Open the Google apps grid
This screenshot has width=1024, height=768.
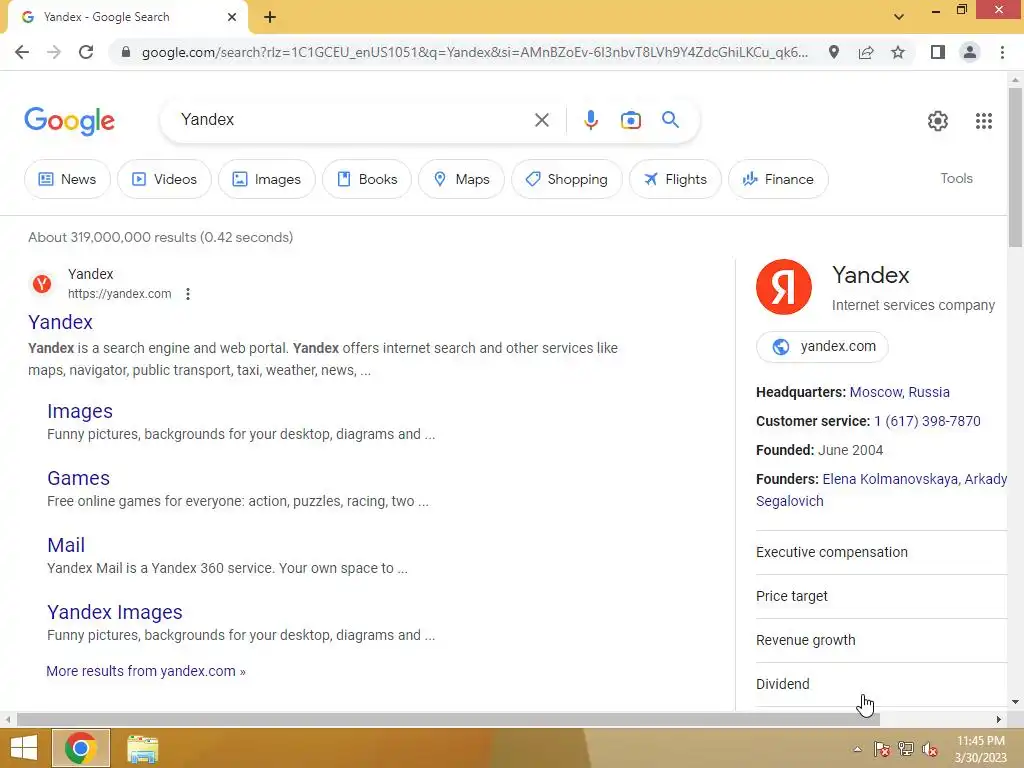point(984,121)
